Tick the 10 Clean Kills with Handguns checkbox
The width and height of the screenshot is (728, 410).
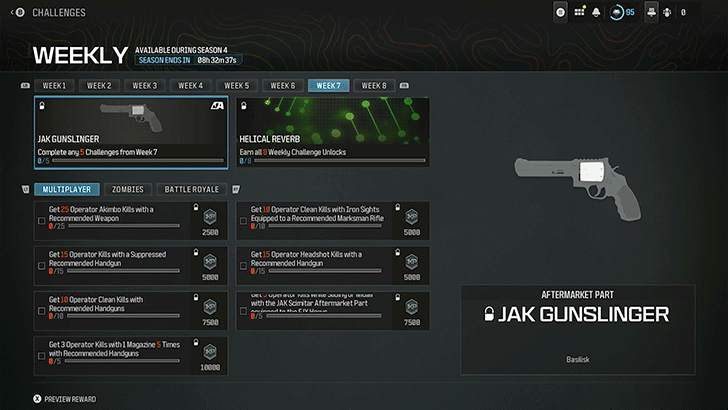(41, 311)
